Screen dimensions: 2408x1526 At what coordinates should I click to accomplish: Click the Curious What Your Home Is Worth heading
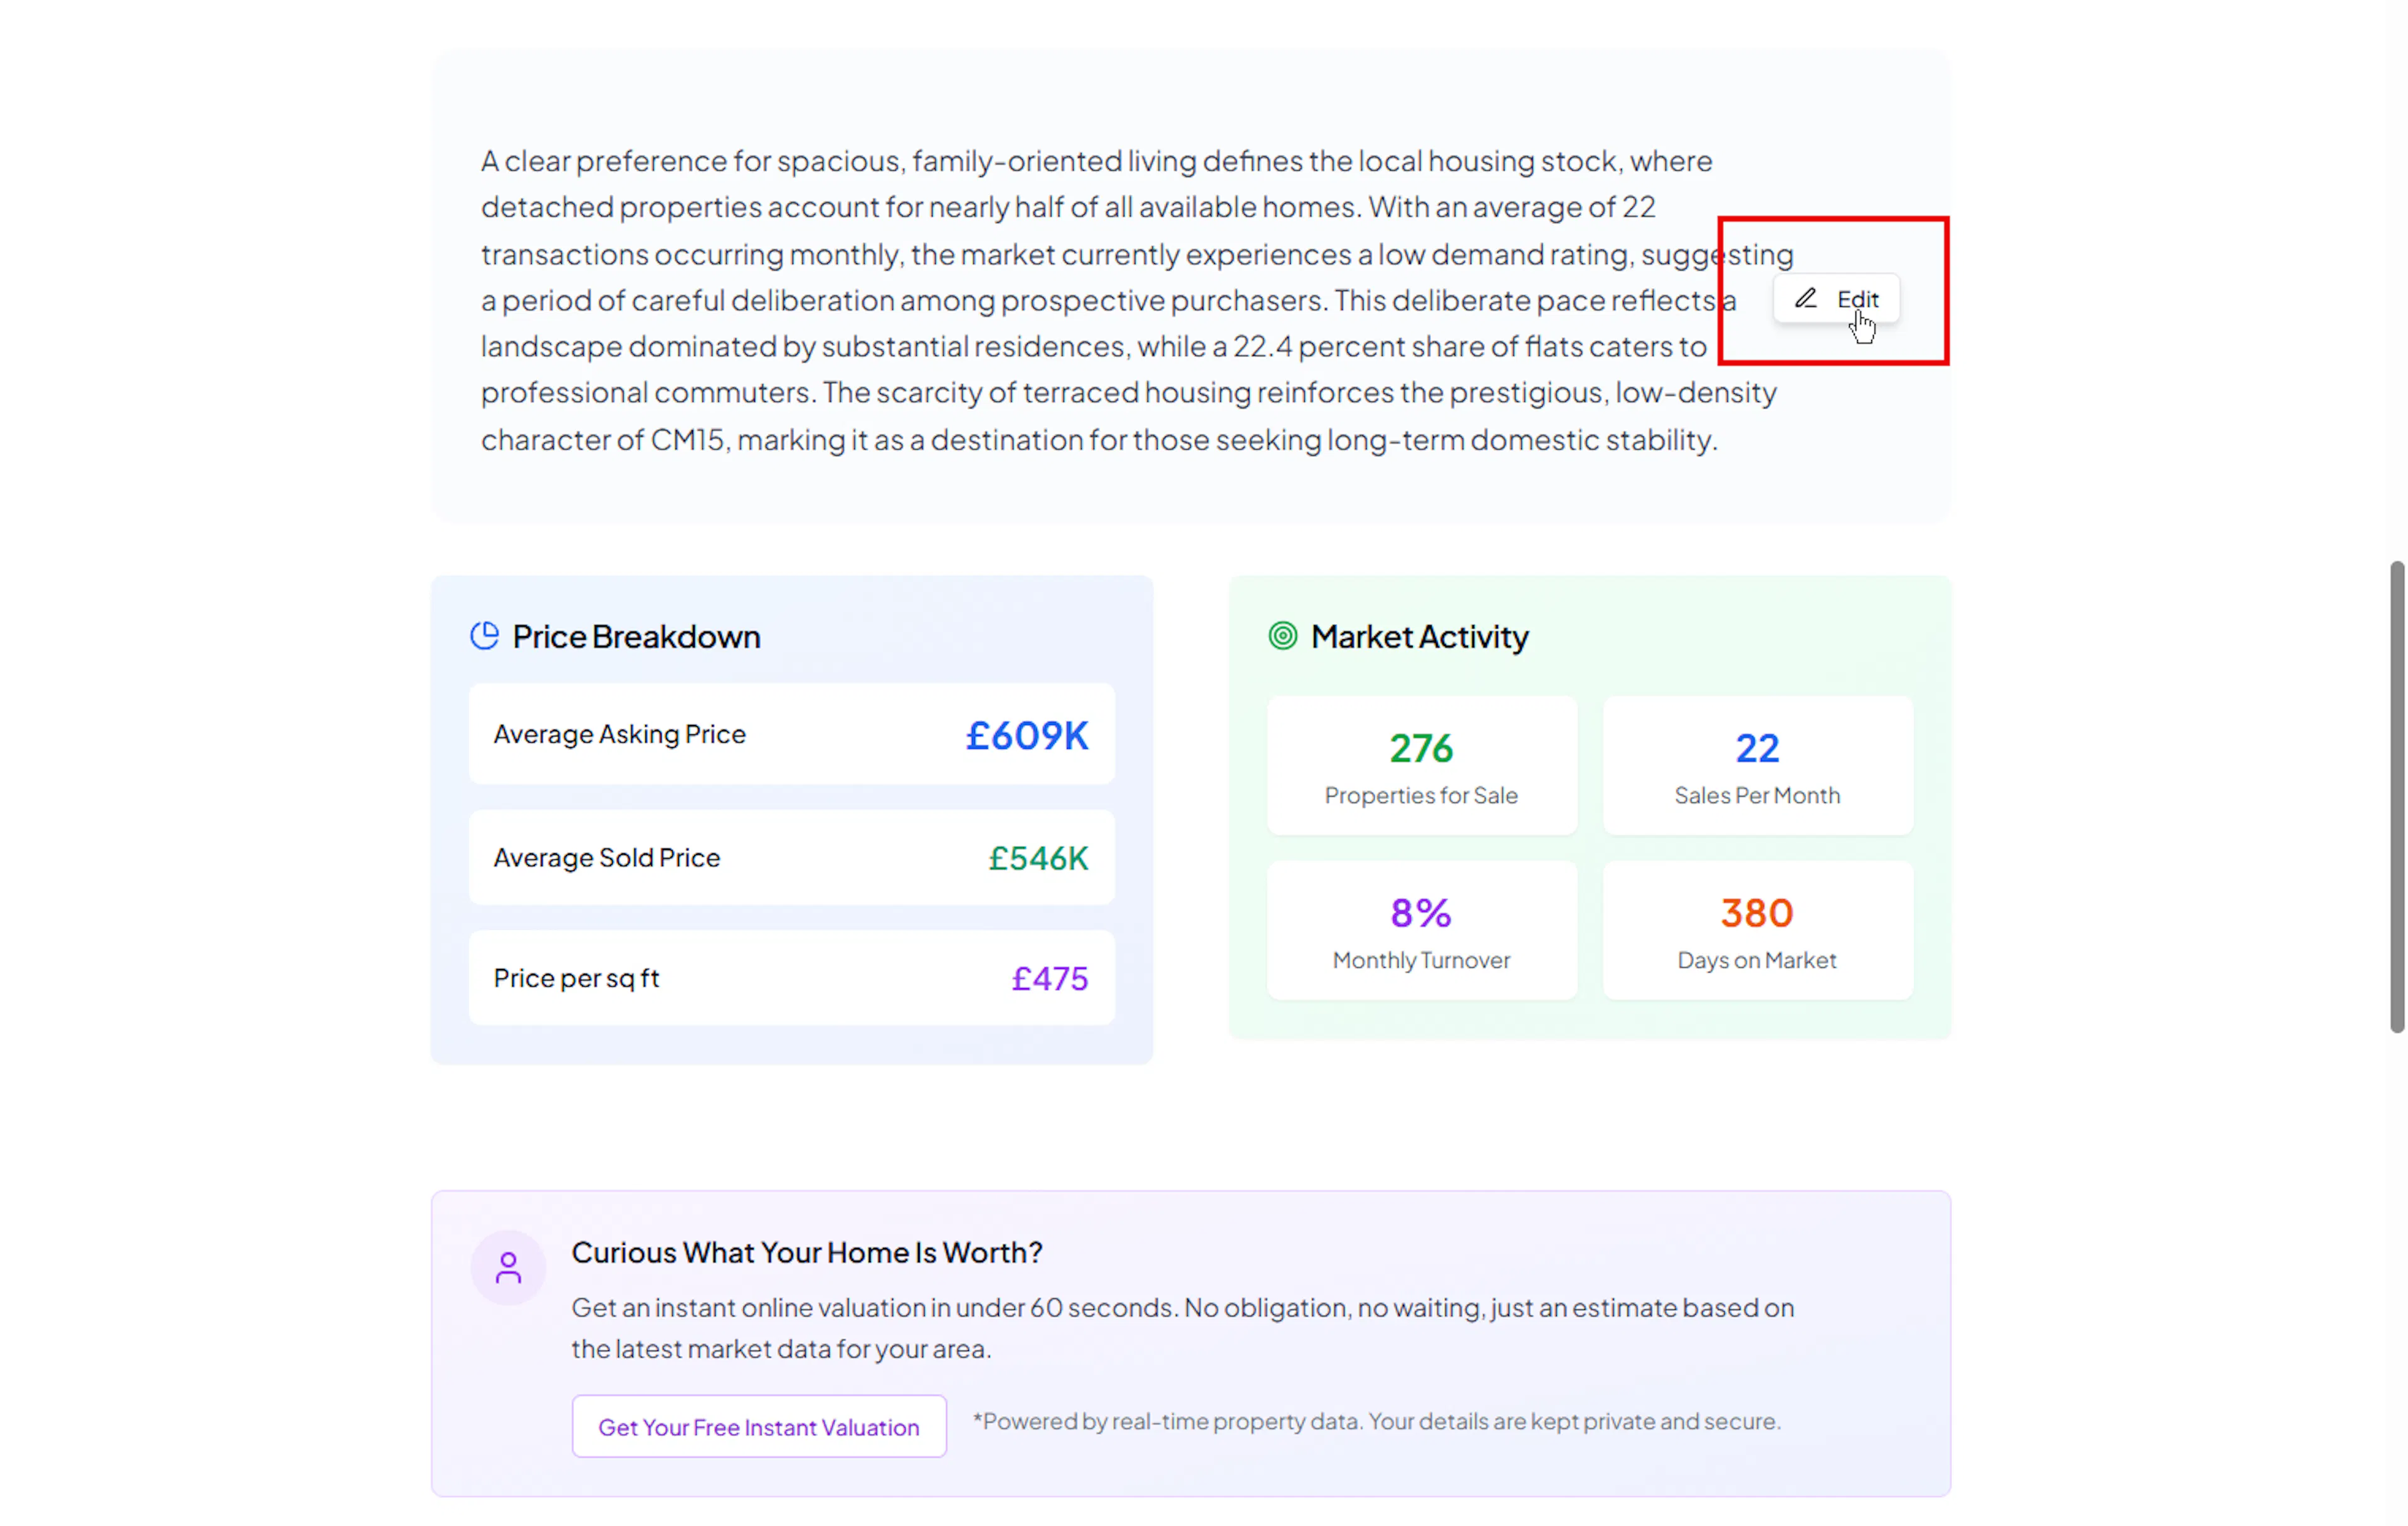click(806, 1252)
